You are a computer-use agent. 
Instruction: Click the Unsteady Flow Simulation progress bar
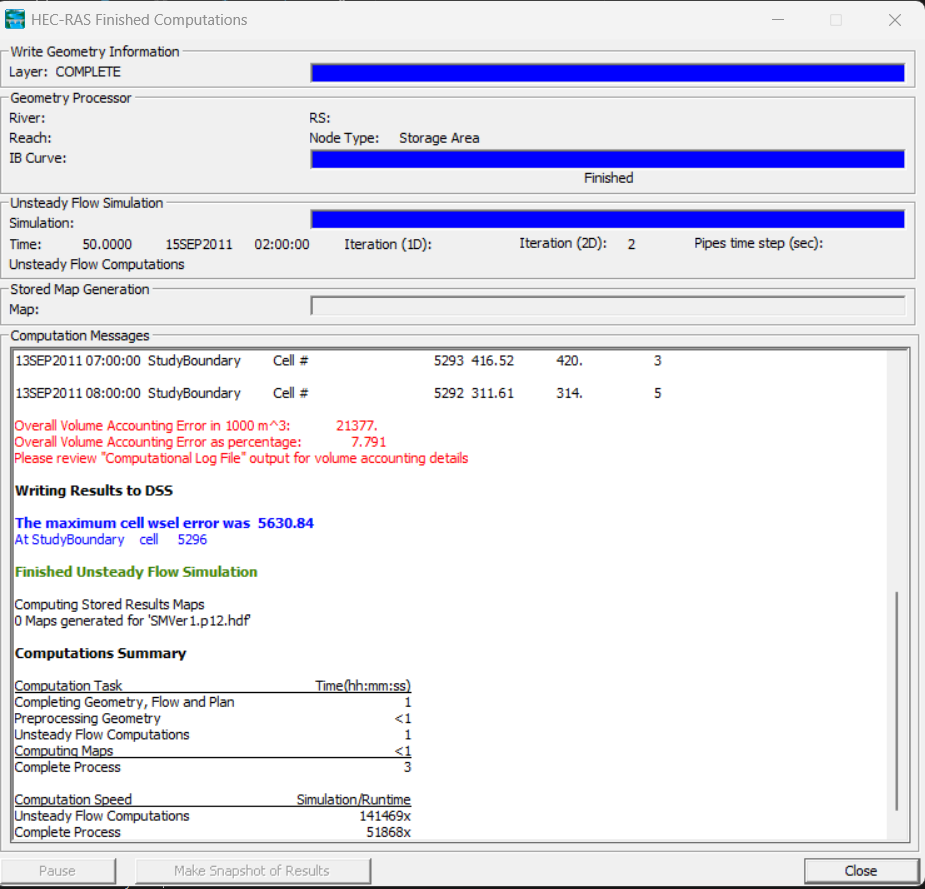coord(607,219)
